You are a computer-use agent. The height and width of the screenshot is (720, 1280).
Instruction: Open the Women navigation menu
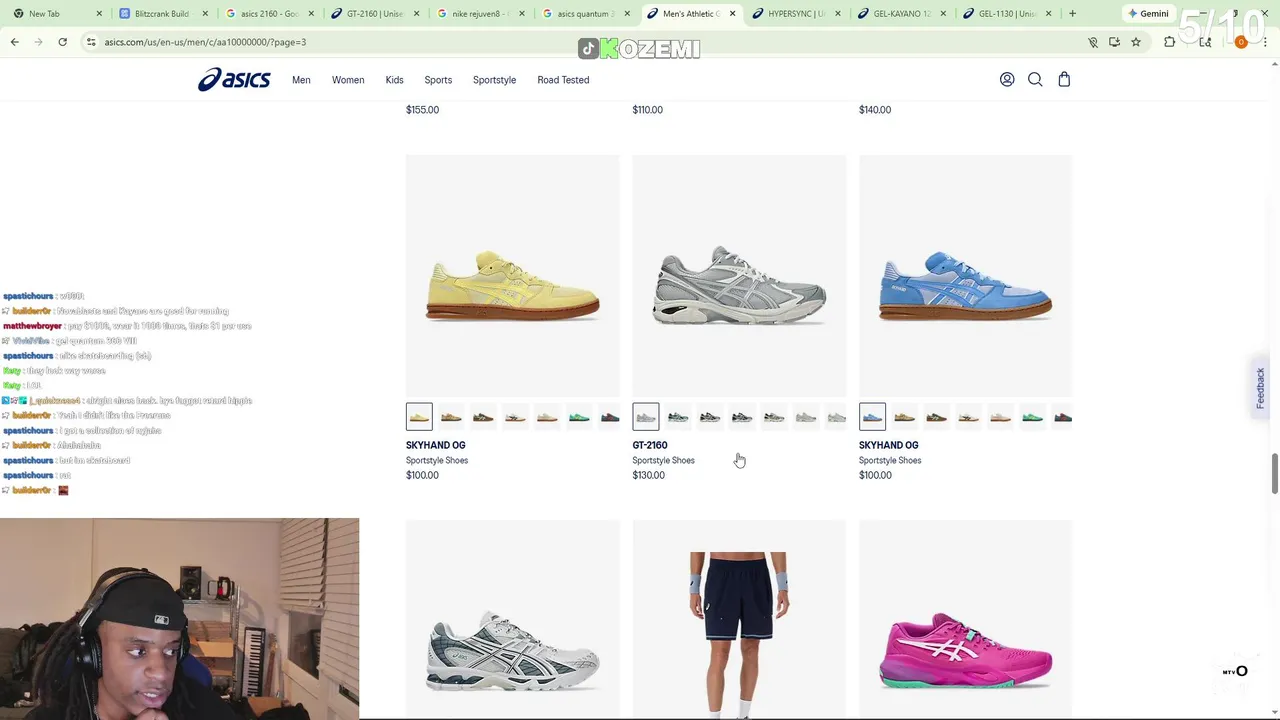[348, 80]
